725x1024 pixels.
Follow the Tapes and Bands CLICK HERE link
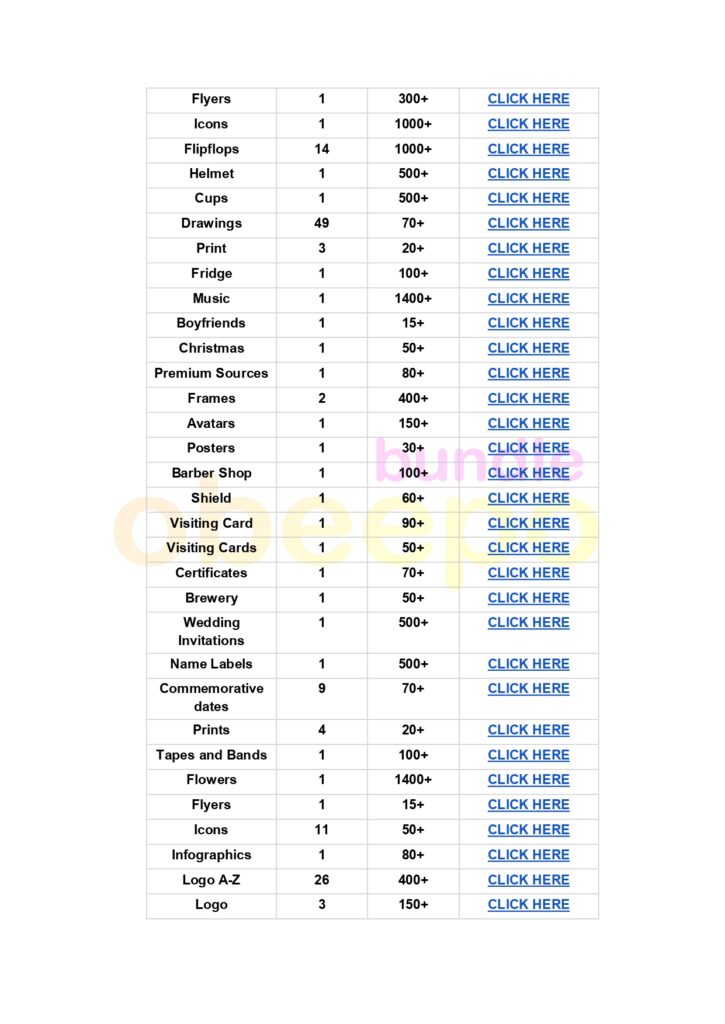coord(528,755)
